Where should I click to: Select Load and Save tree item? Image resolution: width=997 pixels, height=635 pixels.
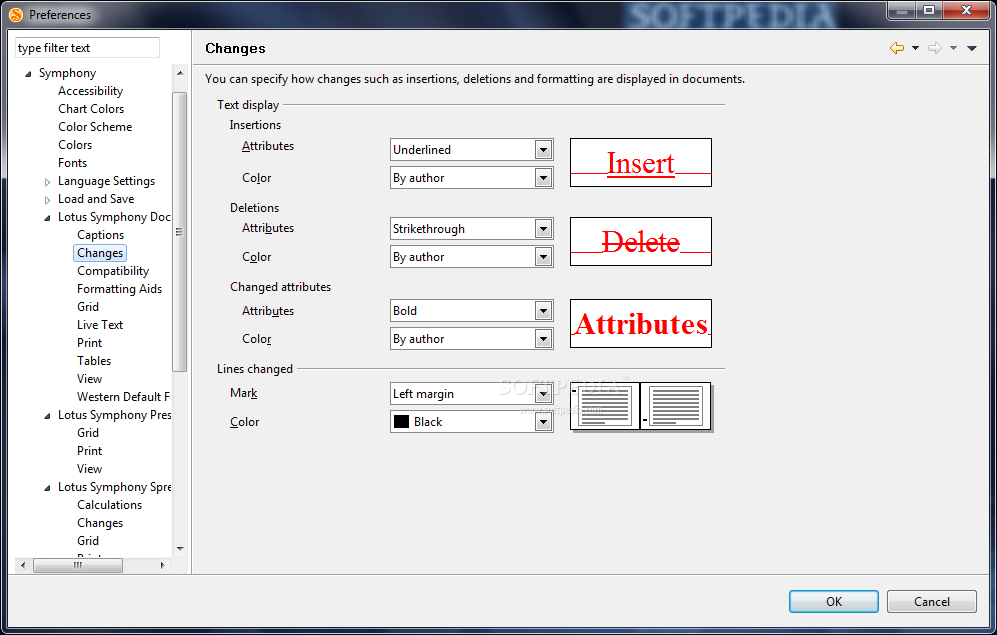[x=96, y=199]
